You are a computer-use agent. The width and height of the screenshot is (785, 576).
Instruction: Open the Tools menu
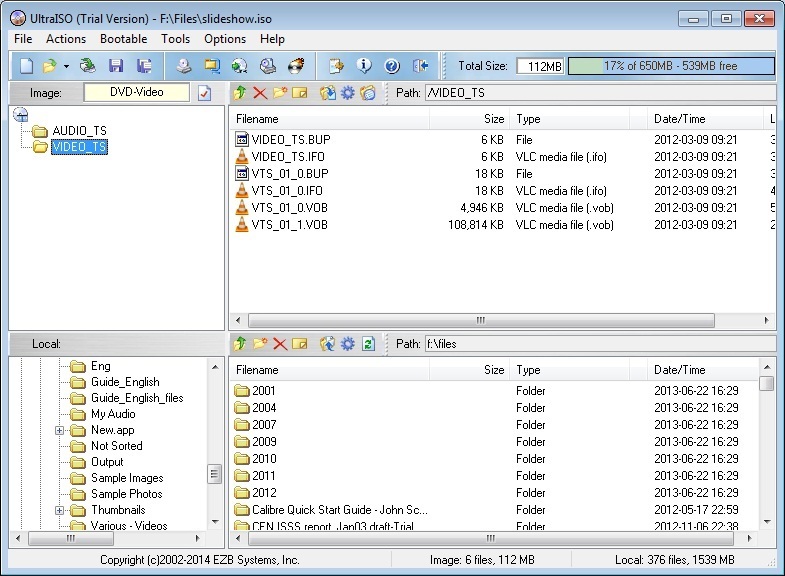tap(175, 39)
